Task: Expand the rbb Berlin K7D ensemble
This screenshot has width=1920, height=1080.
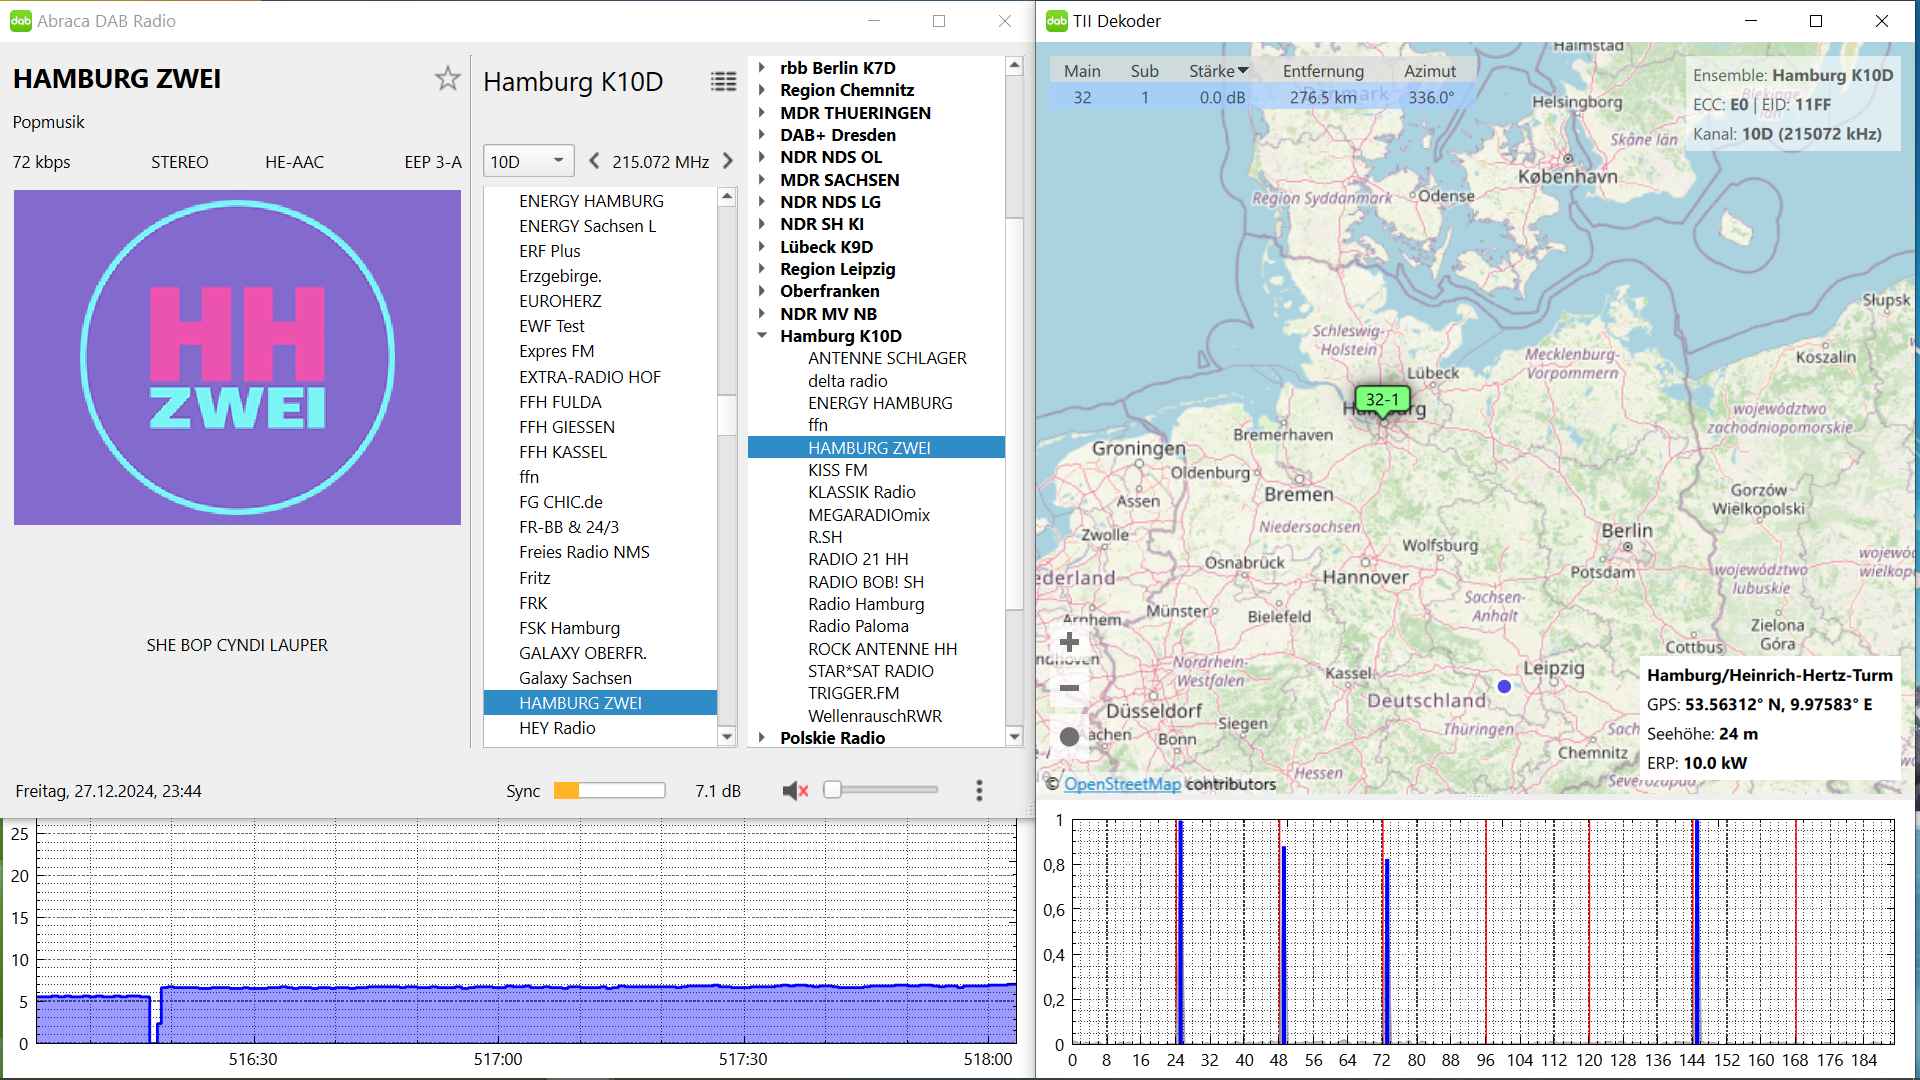Action: (762, 68)
